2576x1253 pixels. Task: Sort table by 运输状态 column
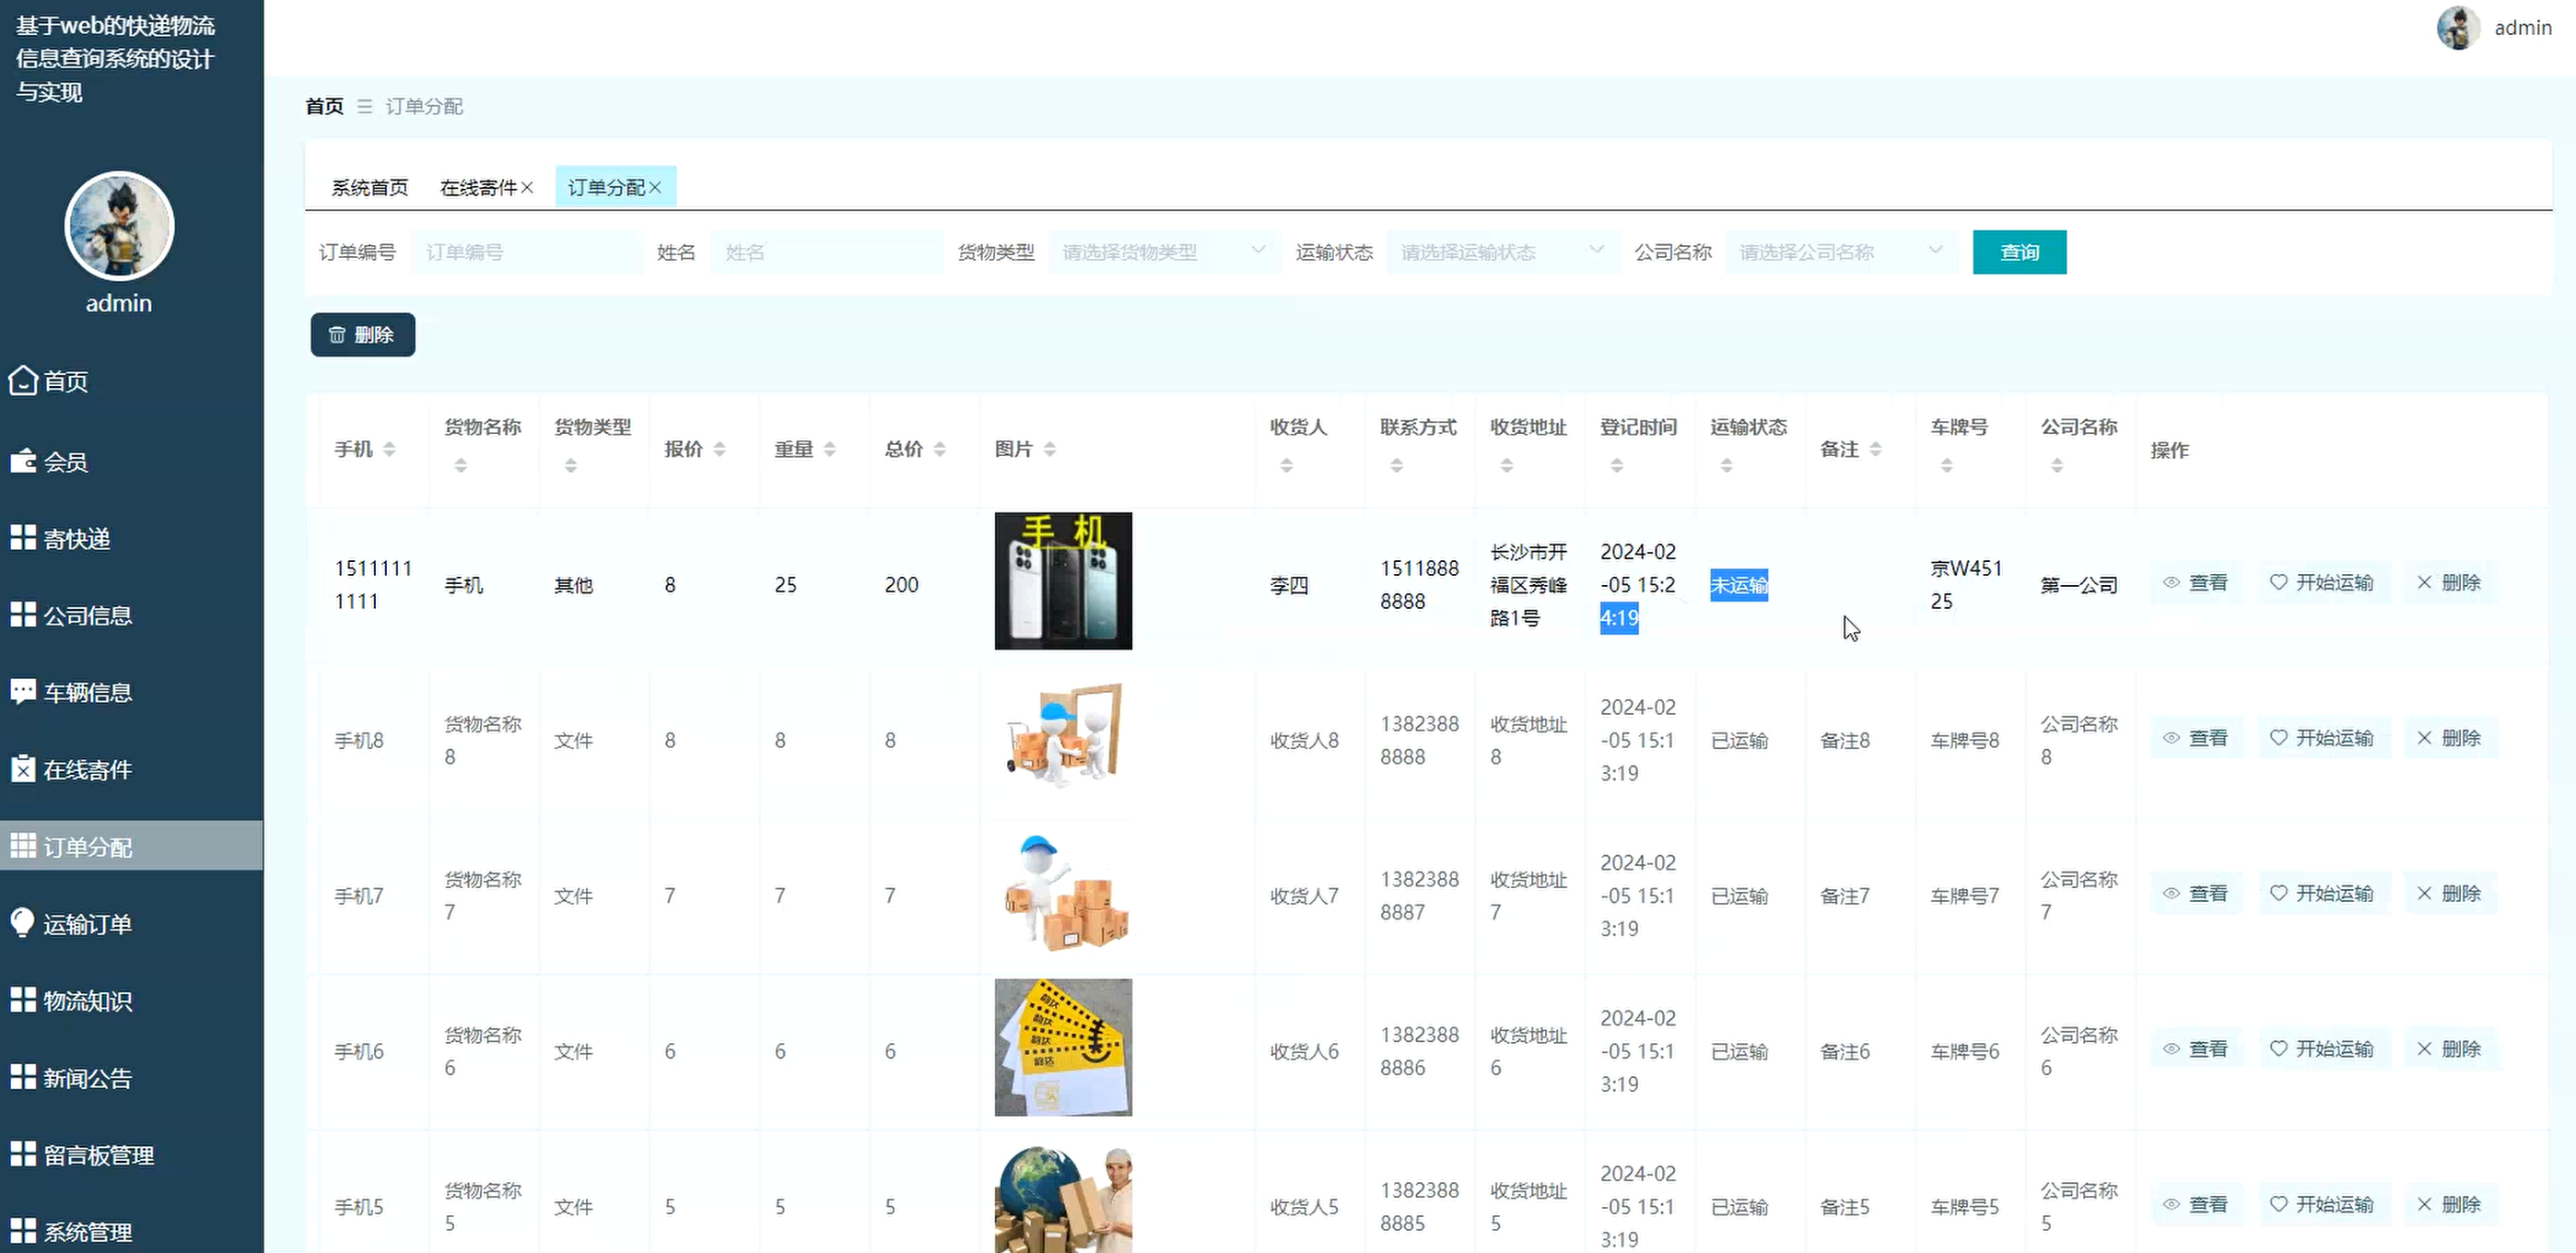click(x=1727, y=465)
